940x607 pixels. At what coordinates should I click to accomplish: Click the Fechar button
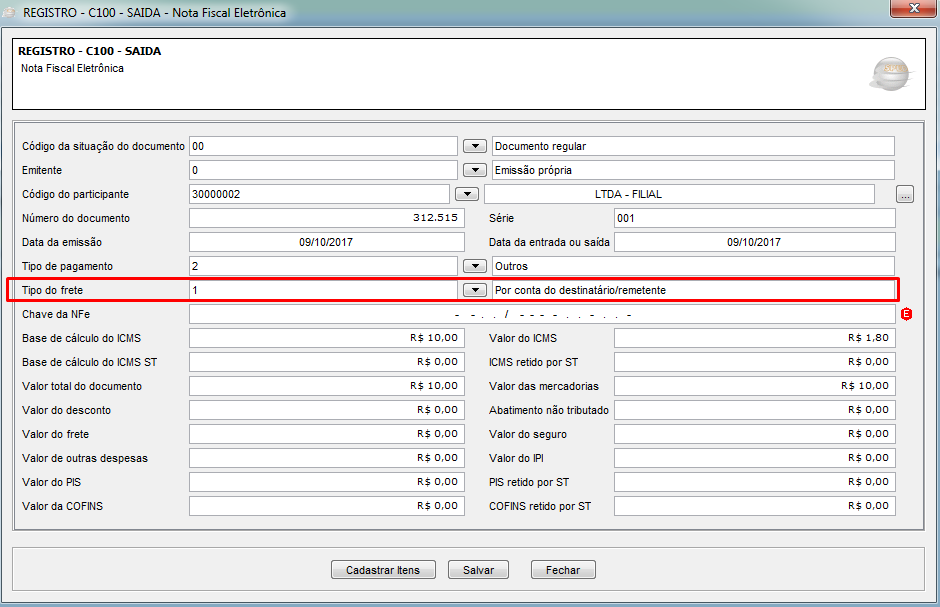pos(563,570)
